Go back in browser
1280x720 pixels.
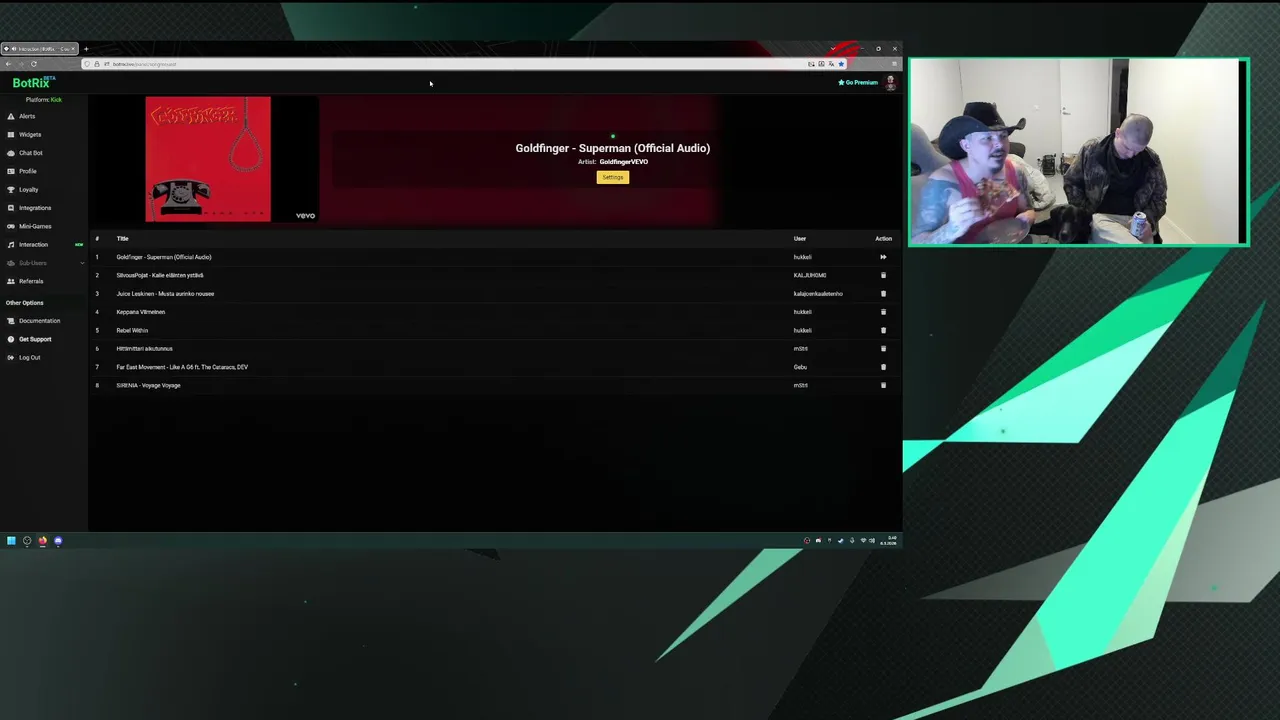8,64
